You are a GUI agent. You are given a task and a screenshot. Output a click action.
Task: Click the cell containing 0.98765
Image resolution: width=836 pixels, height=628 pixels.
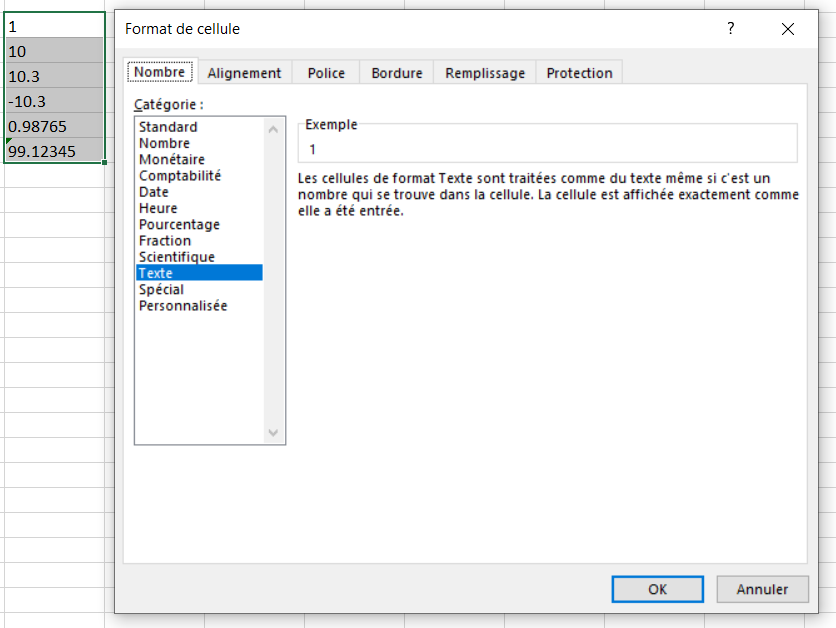[54, 126]
